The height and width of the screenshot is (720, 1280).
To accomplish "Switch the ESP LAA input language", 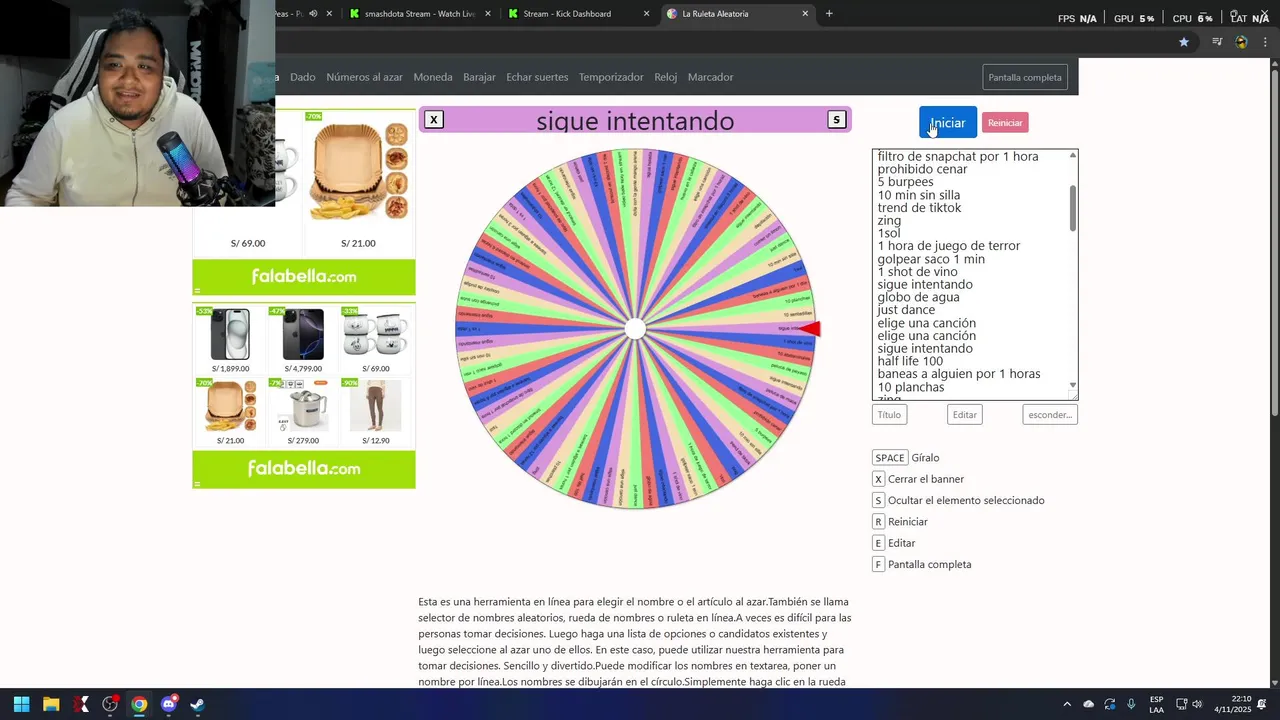I will [x=1157, y=704].
